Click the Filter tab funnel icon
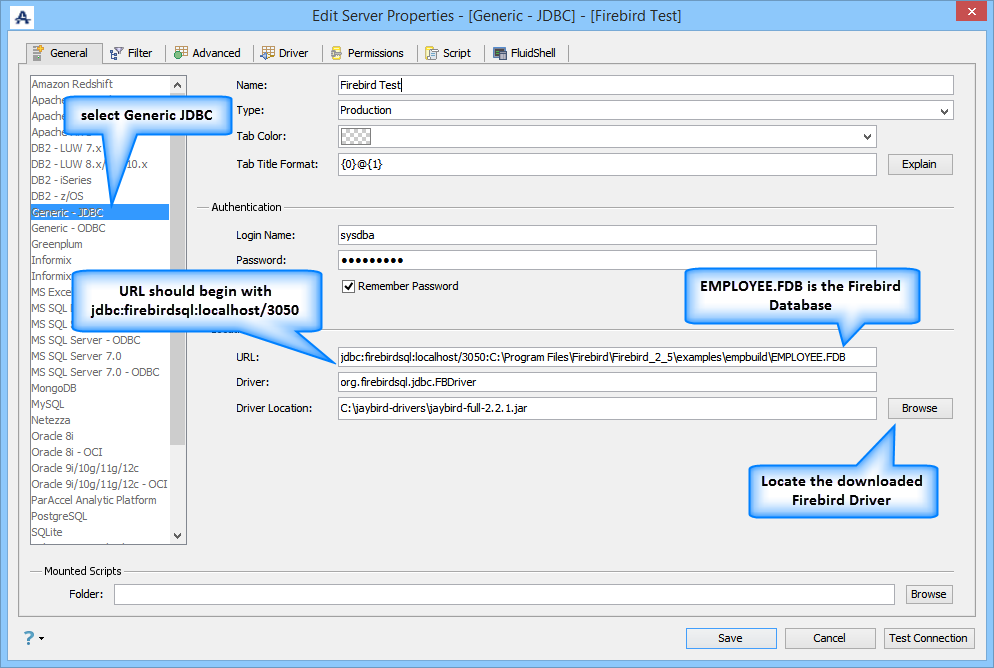The width and height of the screenshot is (994, 668). point(117,53)
